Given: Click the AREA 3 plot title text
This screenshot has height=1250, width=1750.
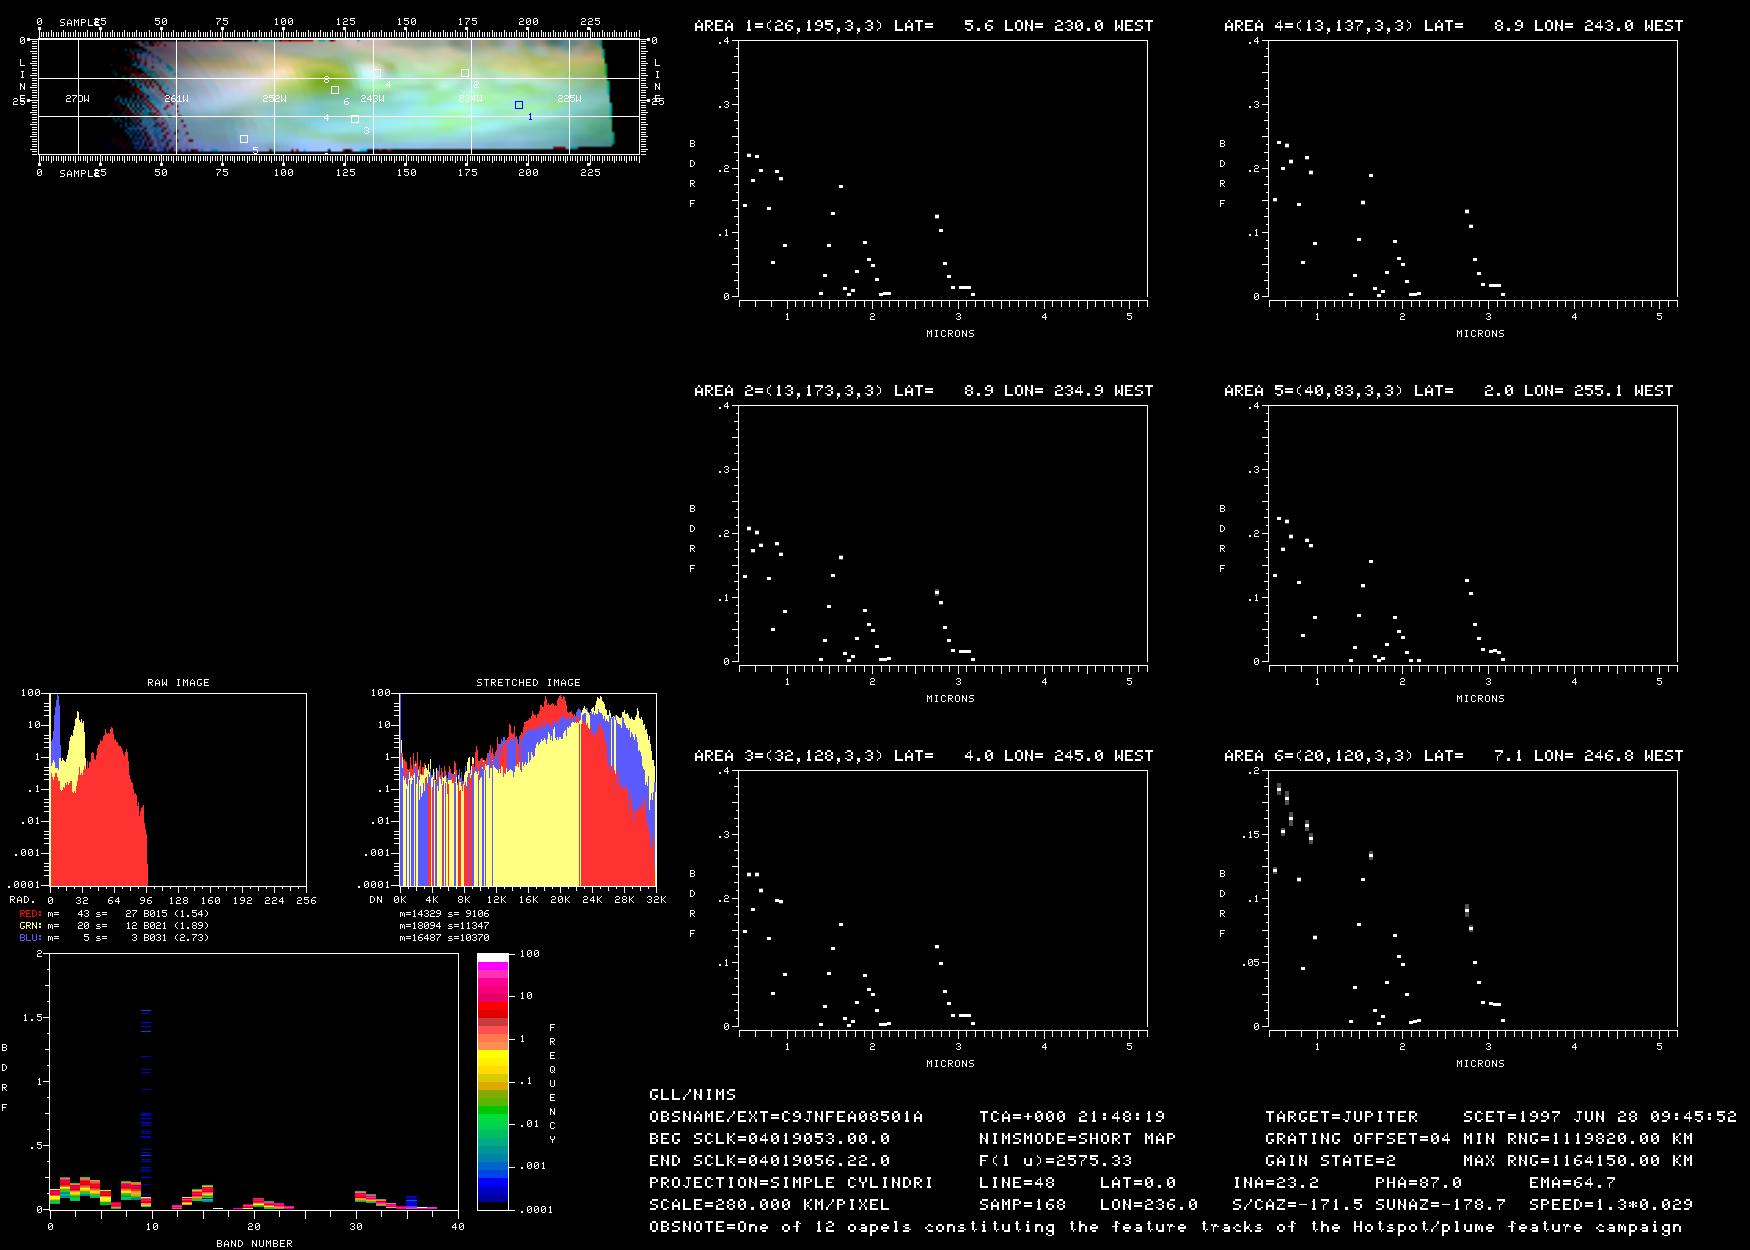Looking at the screenshot, I should [922, 756].
